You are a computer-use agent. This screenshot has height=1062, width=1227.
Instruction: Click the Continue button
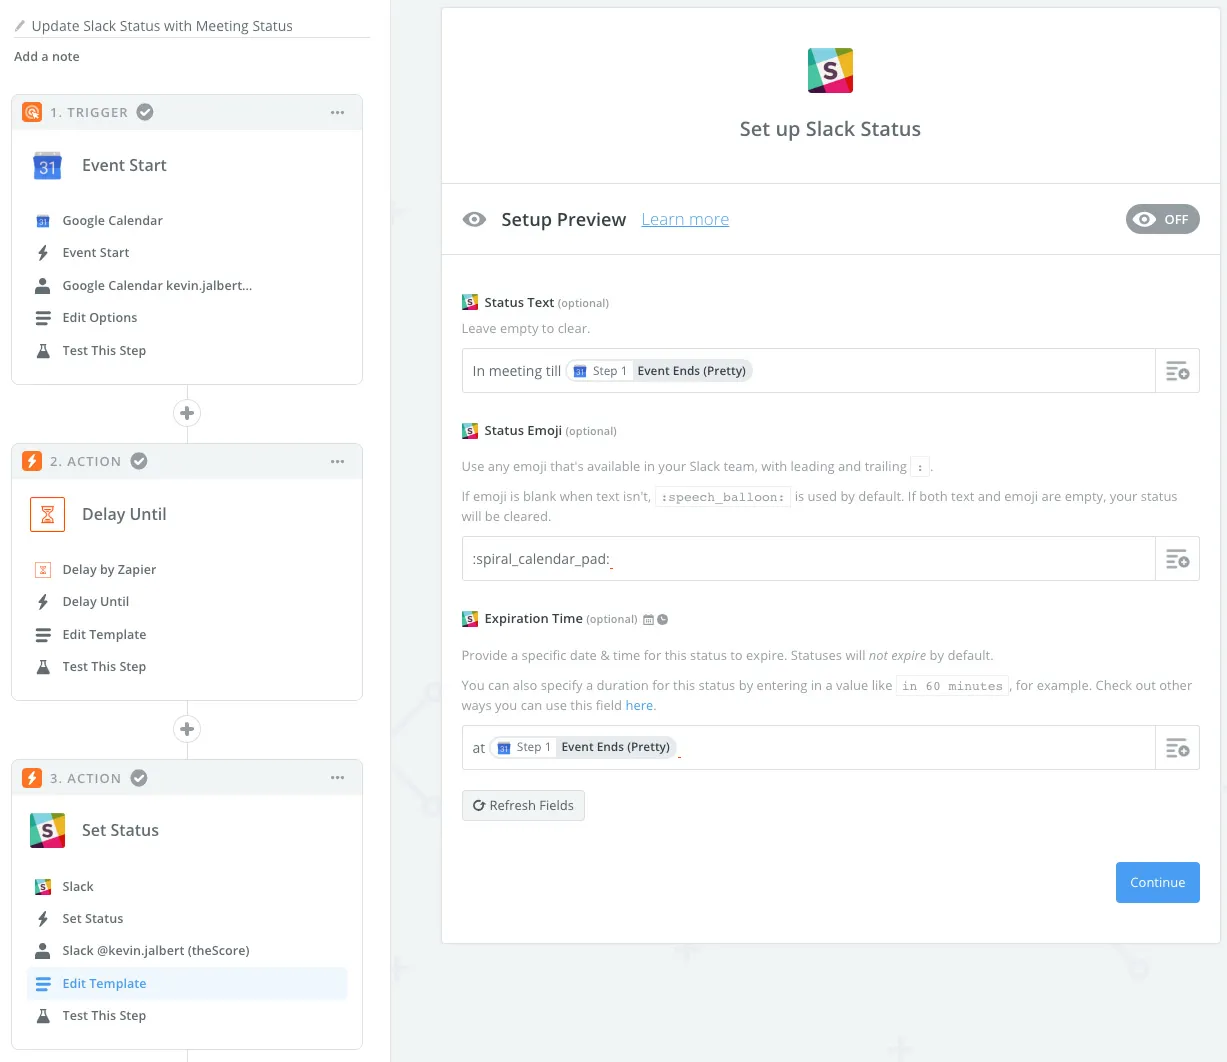(1157, 883)
